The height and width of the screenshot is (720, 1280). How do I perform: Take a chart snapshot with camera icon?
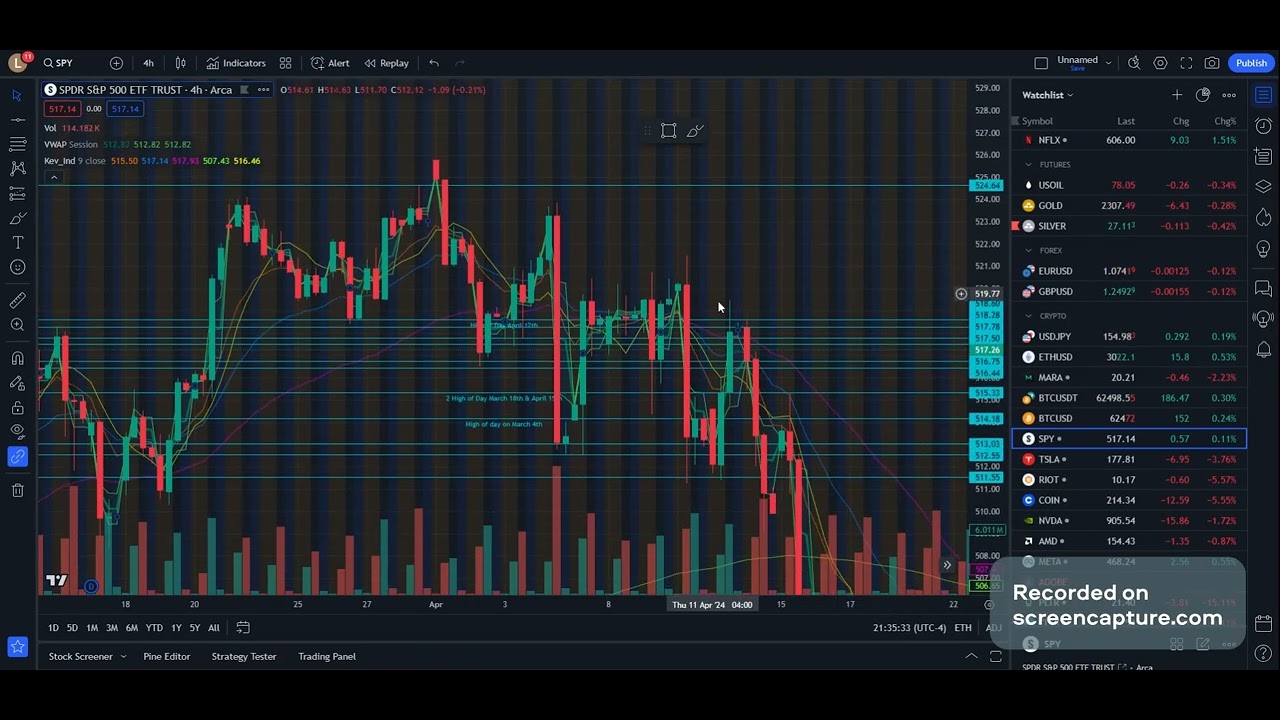tap(1212, 63)
